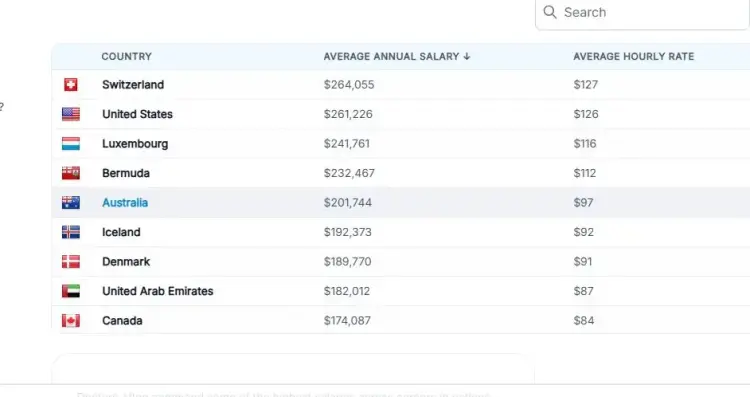The width and height of the screenshot is (750, 397).
Task: Sort table by Country header
Action: (x=126, y=56)
